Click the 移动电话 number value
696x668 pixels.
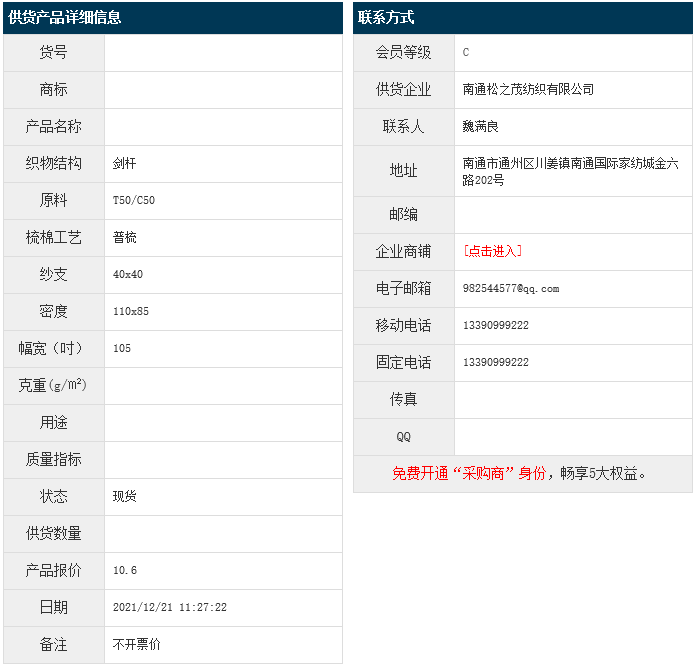(x=496, y=326)
